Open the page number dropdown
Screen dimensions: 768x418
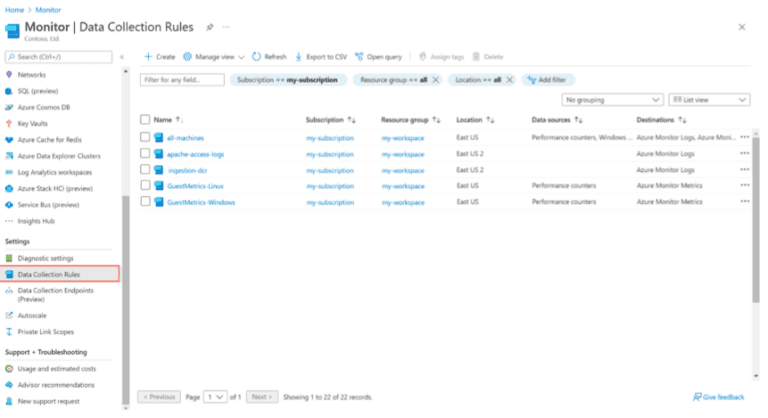coord(215,397)
